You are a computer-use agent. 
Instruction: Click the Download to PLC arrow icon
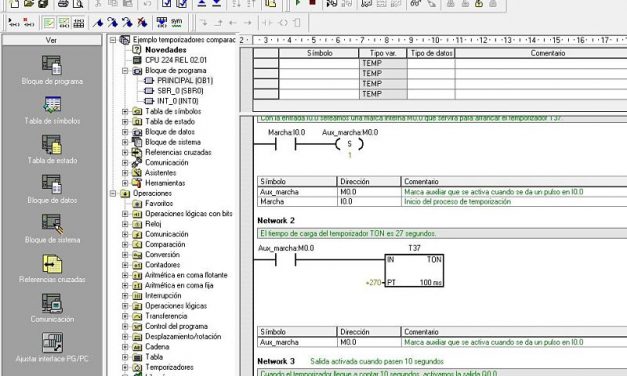(x=216, y=4)
